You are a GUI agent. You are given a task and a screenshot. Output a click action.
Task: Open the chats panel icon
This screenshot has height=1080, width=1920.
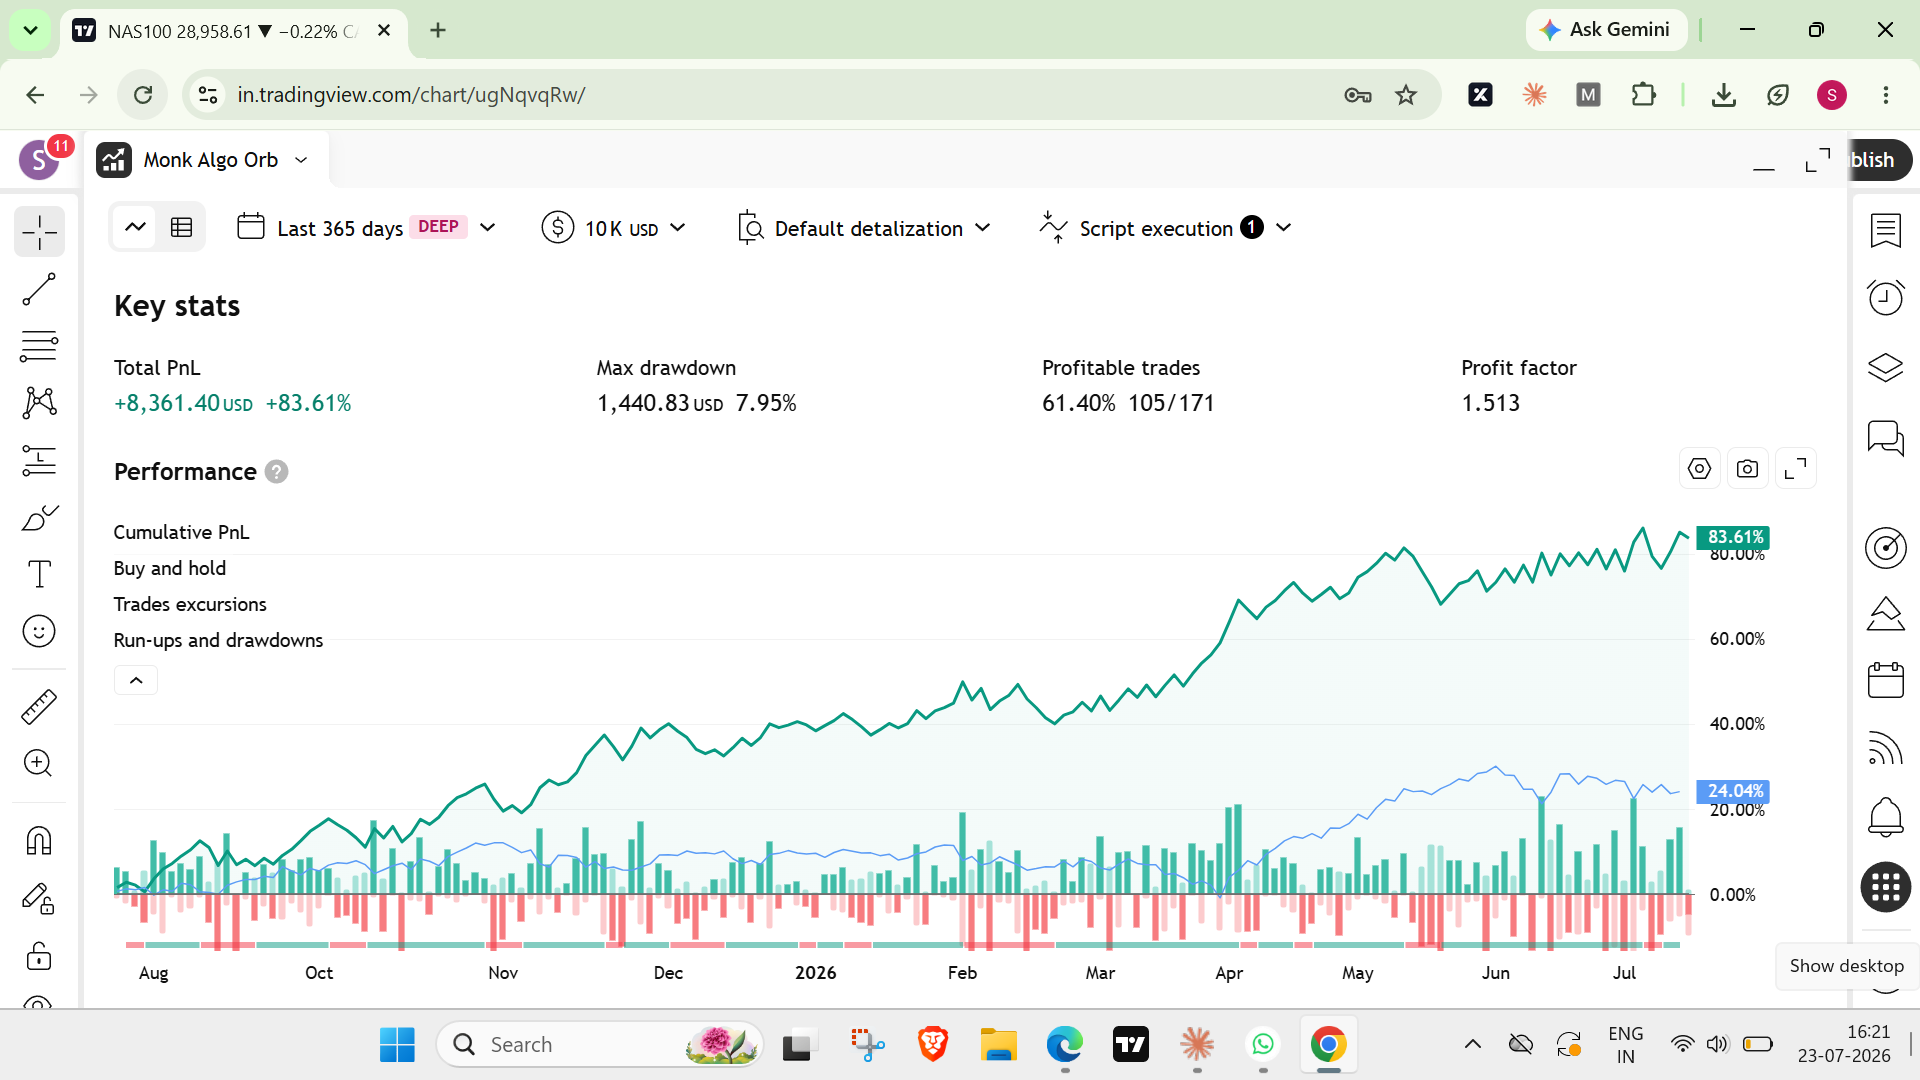click(1886, 438)
